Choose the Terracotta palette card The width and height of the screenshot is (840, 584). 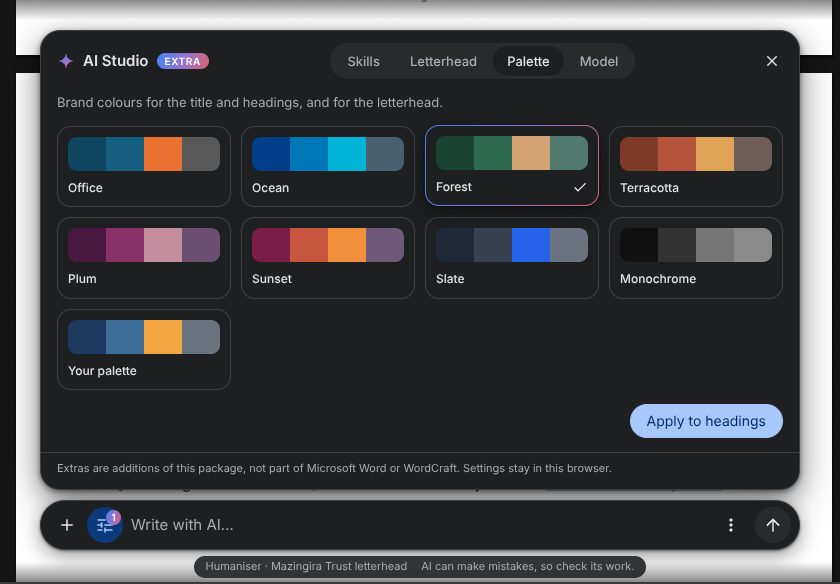(x=695, y=166)
